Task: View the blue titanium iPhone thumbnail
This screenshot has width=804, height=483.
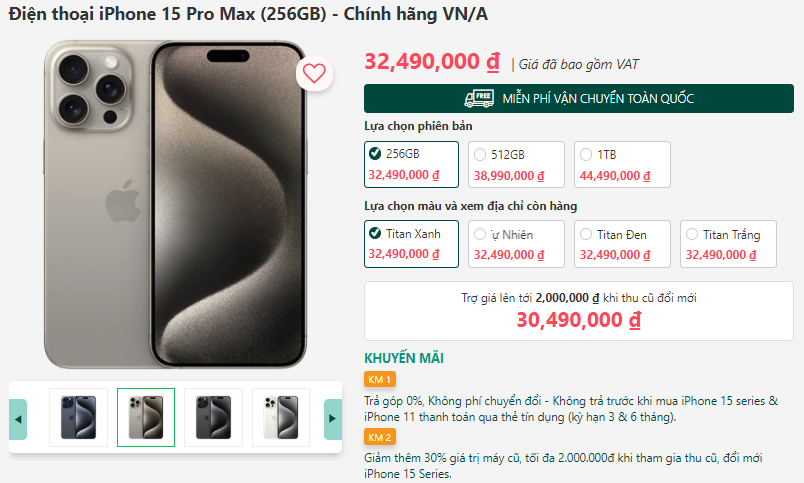Action: (78, 417)
